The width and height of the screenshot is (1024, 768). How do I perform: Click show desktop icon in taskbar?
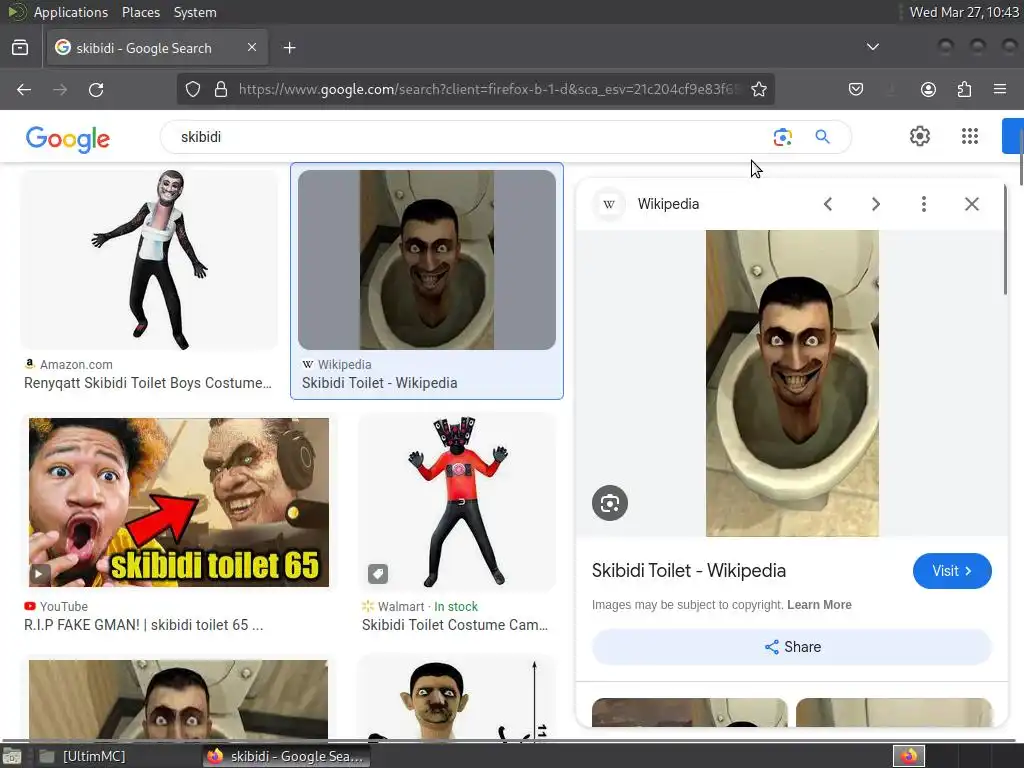pos(12,756)
